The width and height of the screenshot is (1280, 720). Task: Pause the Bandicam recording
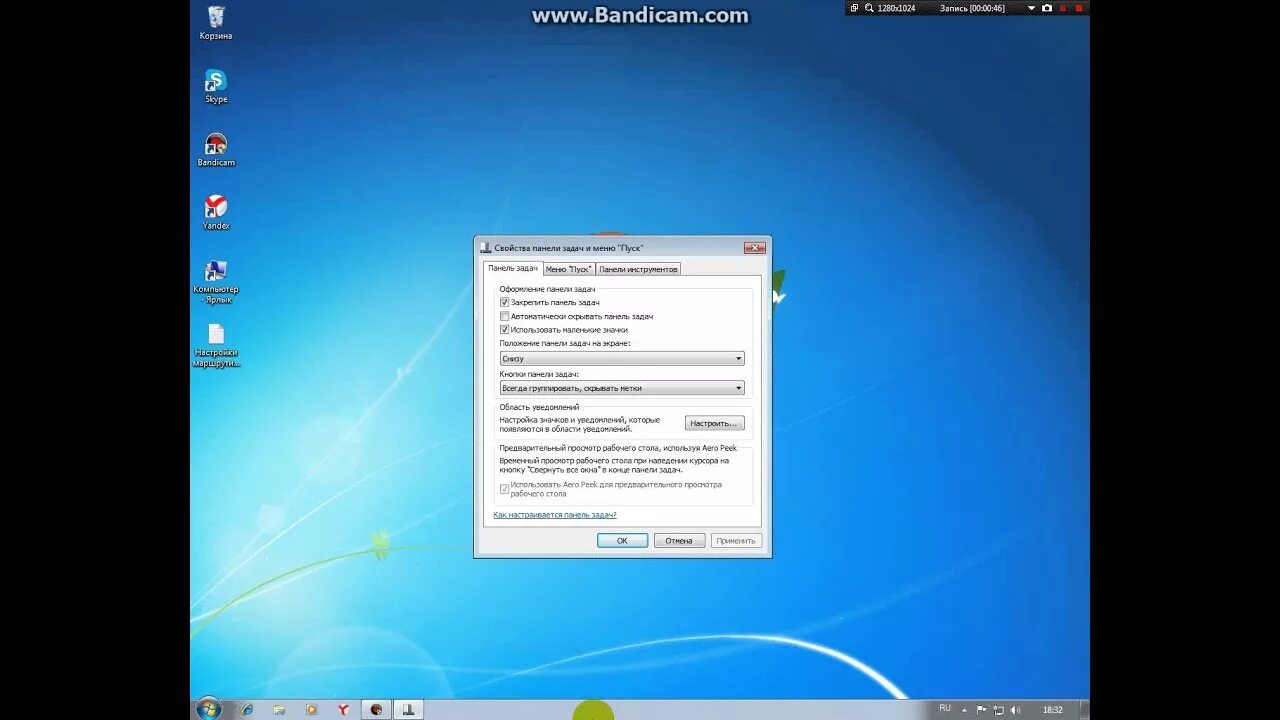pos(1063,8)
